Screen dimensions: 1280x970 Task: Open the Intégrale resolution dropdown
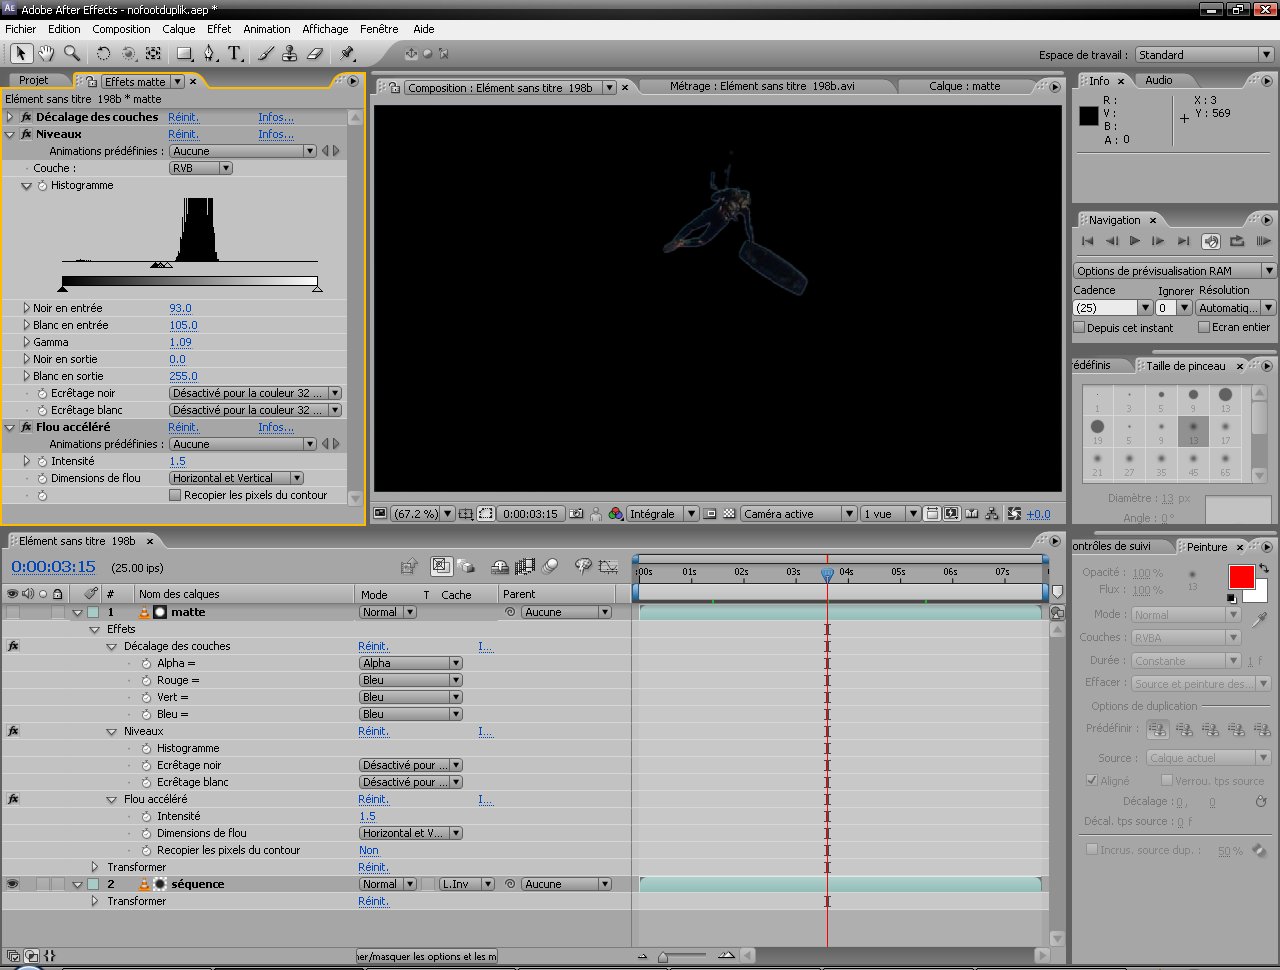(661, 514)
